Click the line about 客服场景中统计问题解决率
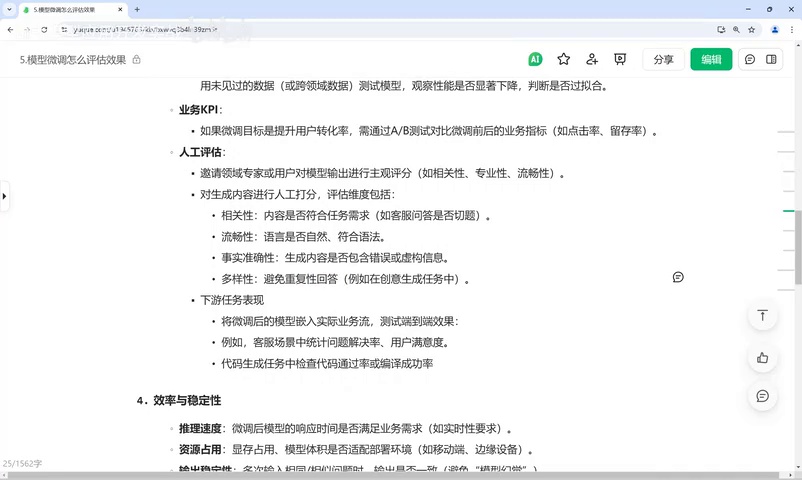802x480 pixels. [335, 342]
